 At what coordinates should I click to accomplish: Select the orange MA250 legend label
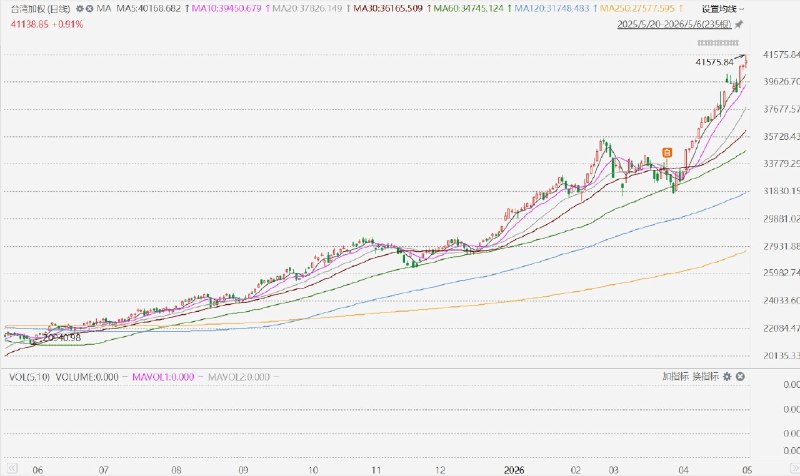pos(639,9)
